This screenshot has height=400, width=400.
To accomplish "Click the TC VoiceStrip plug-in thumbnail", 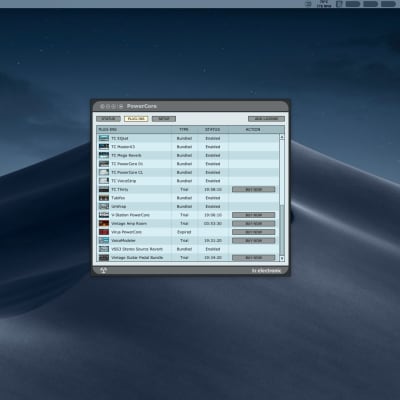I will point(104,181).
